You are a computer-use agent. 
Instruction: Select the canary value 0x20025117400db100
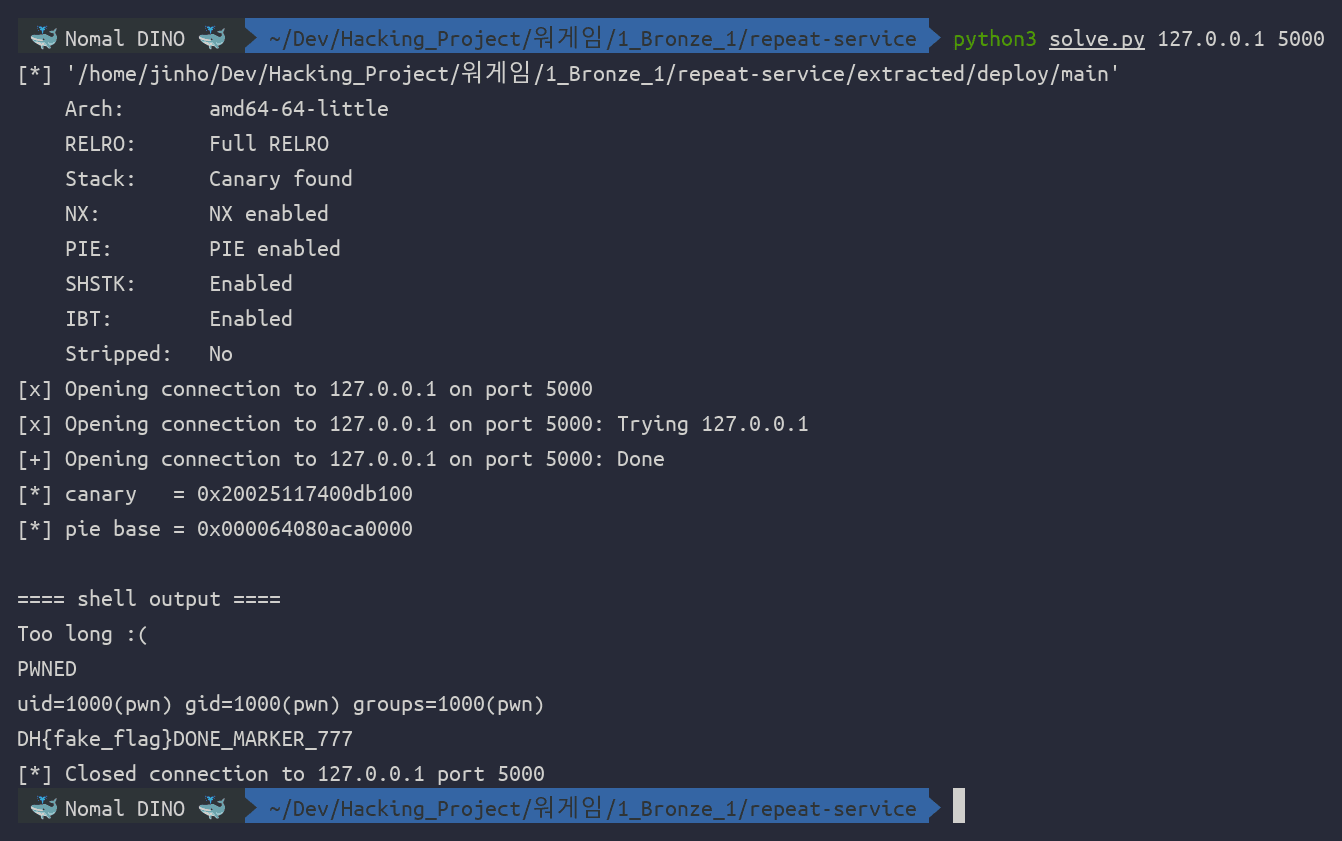point(304,494)
